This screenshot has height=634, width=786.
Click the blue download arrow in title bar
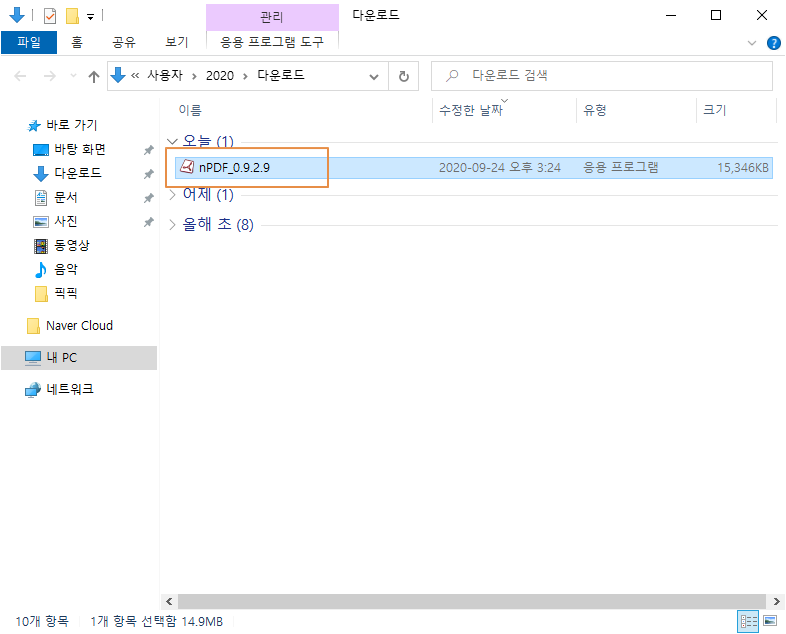tap(17, 16)
